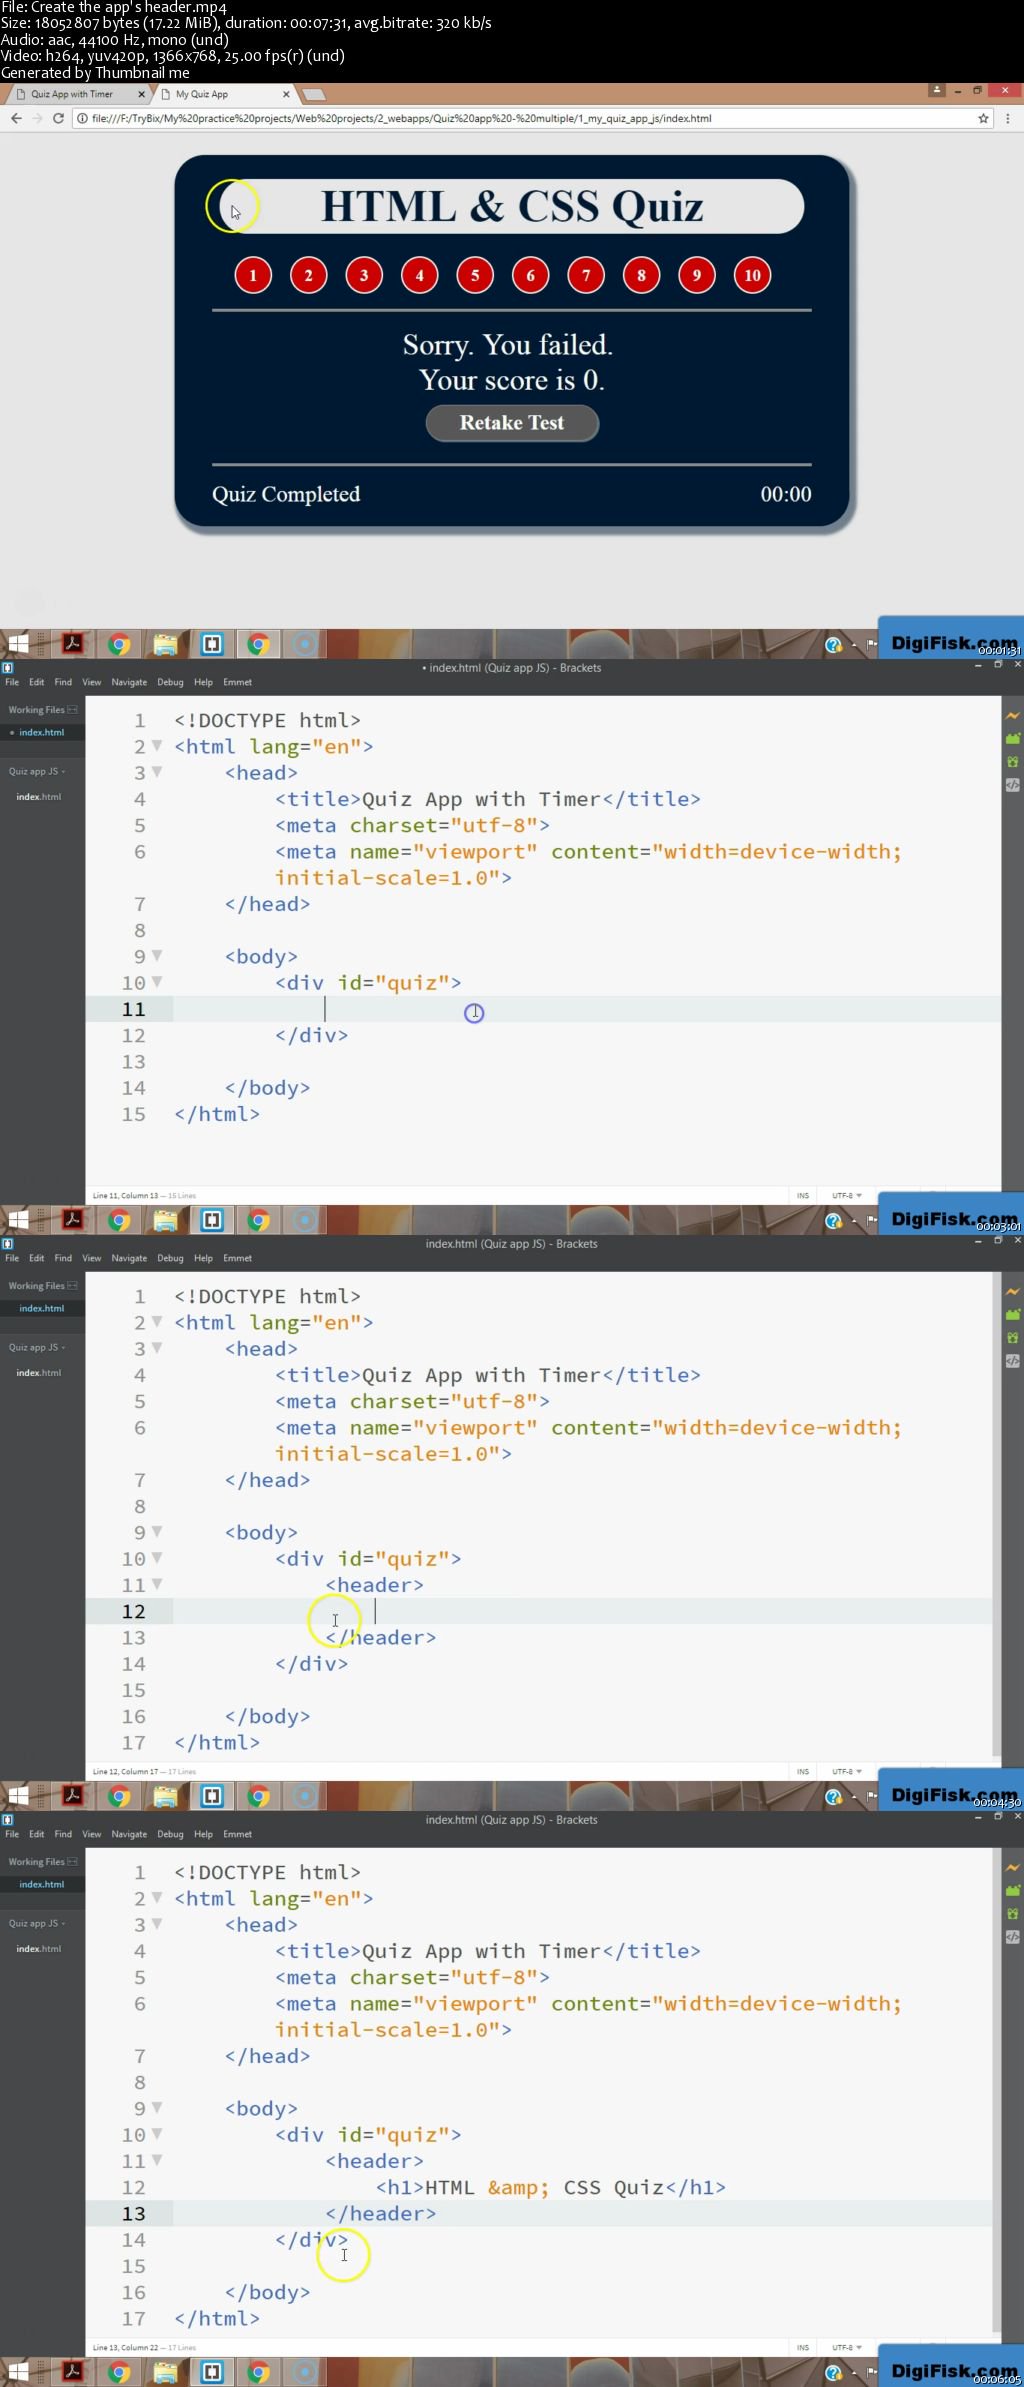Bookmark the page with the star icon

[983, 118]
